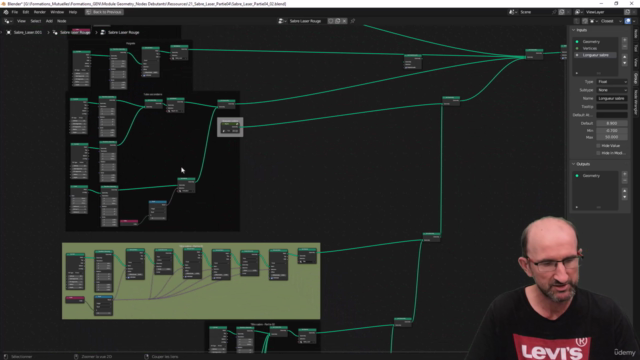Viewport: 640px width, 360px height.
Task: Add a new output socket
Action: tap(624, 174)
